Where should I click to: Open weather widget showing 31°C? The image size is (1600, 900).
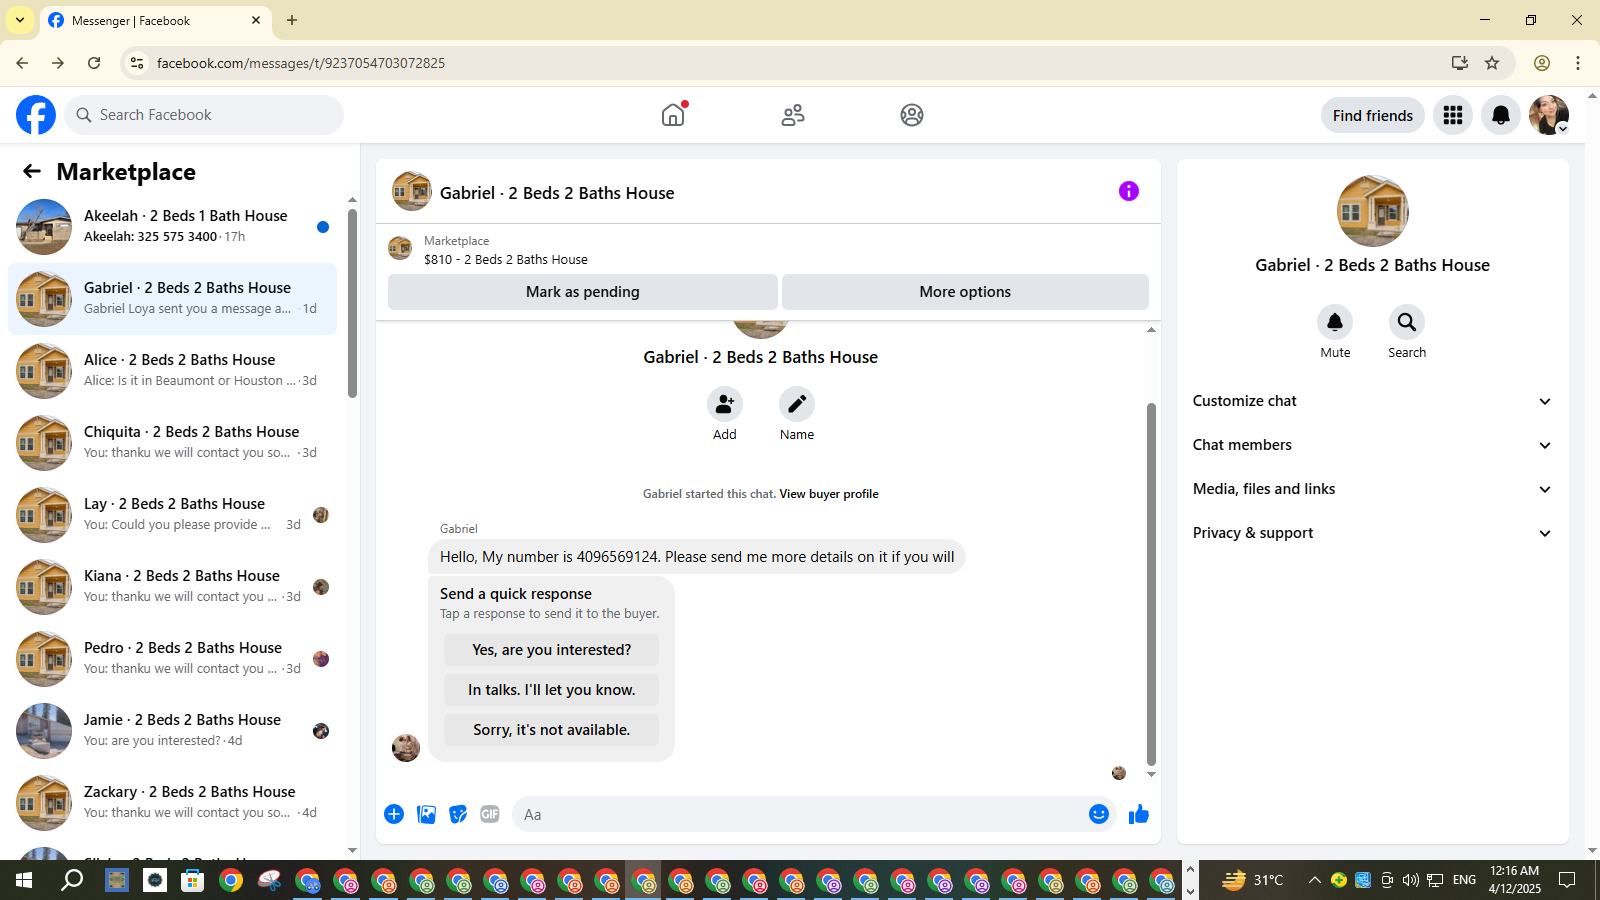pyautogui.click(x=1253, y=880)
